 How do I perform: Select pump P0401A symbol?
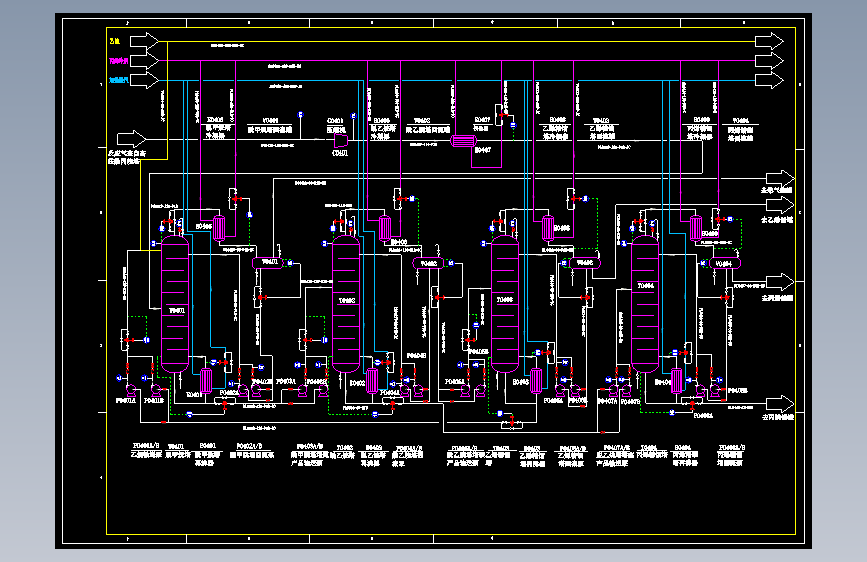tap(130, 390)
